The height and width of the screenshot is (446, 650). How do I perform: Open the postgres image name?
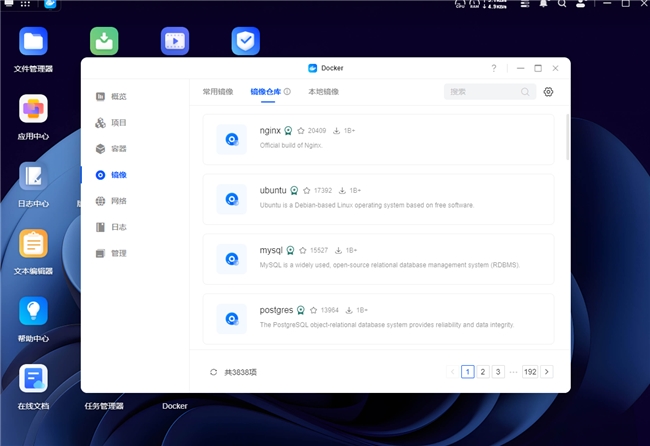(x=276, y=310)
